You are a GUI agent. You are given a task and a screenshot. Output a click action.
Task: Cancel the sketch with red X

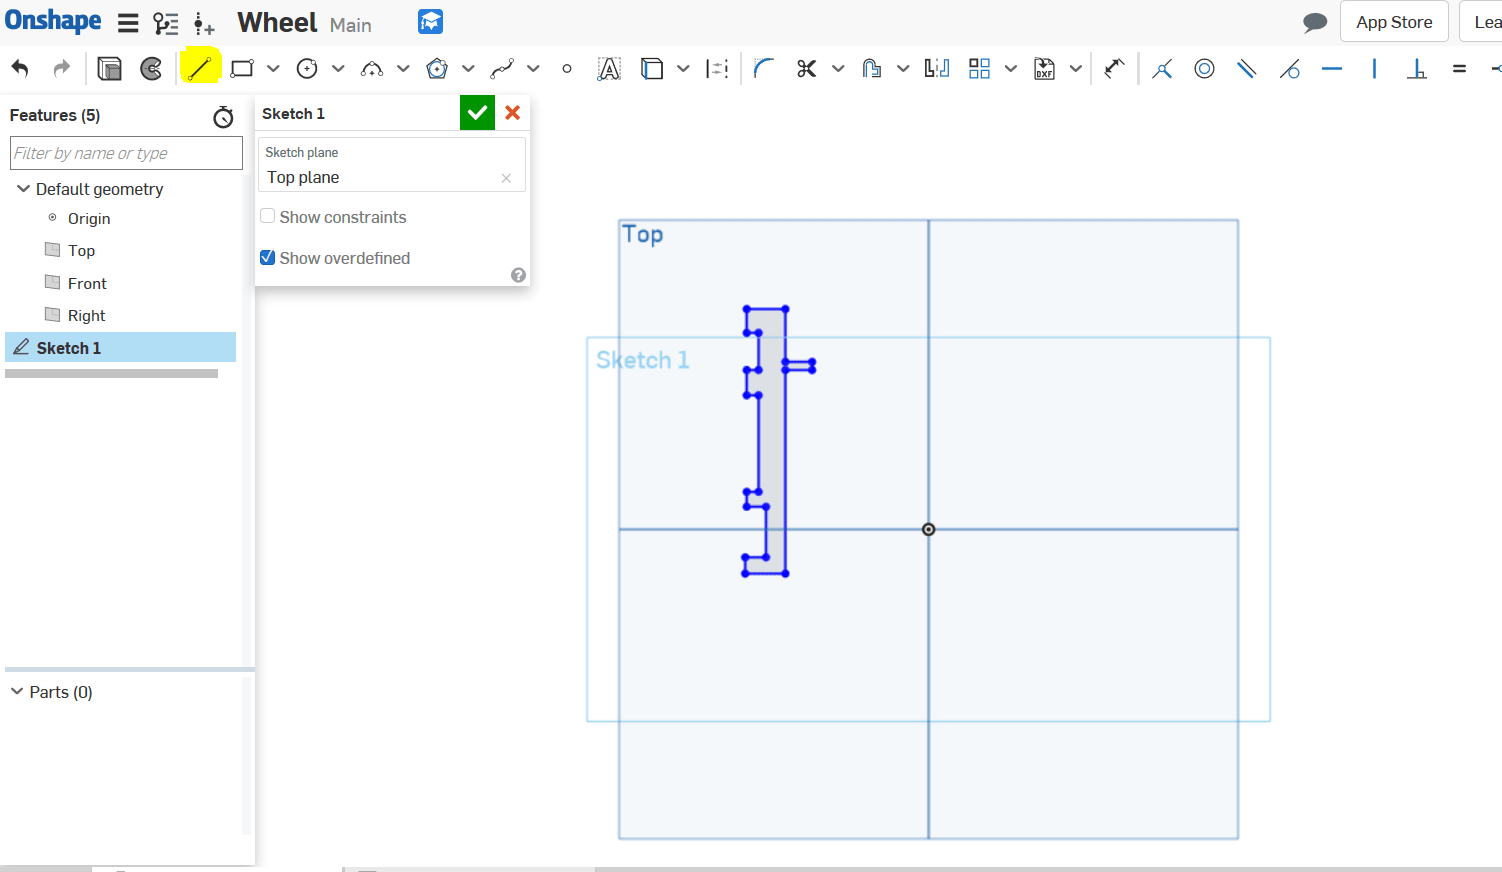[513, 113]
